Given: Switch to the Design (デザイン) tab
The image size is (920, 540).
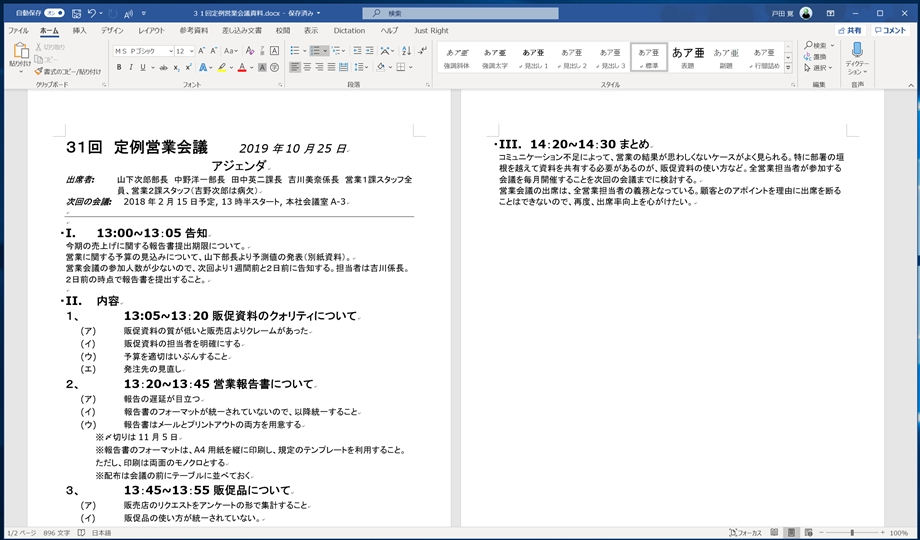Looking at the screenshot, I should pos(112,31).
